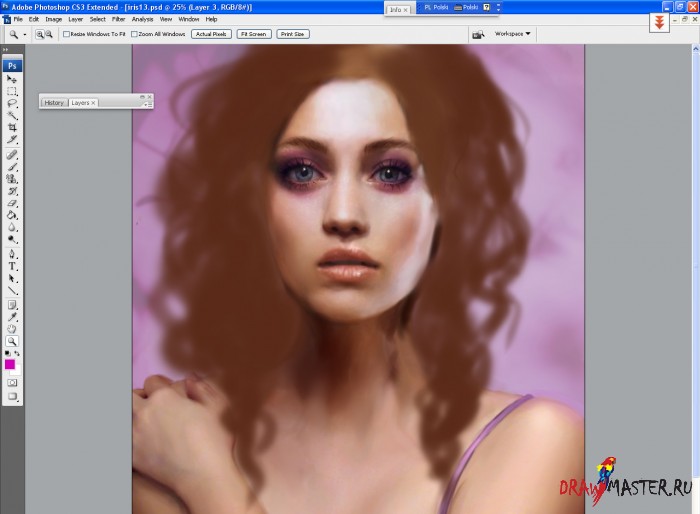700x514 pixels.
Task: Open the Filter menu
Action: (118, 19)
